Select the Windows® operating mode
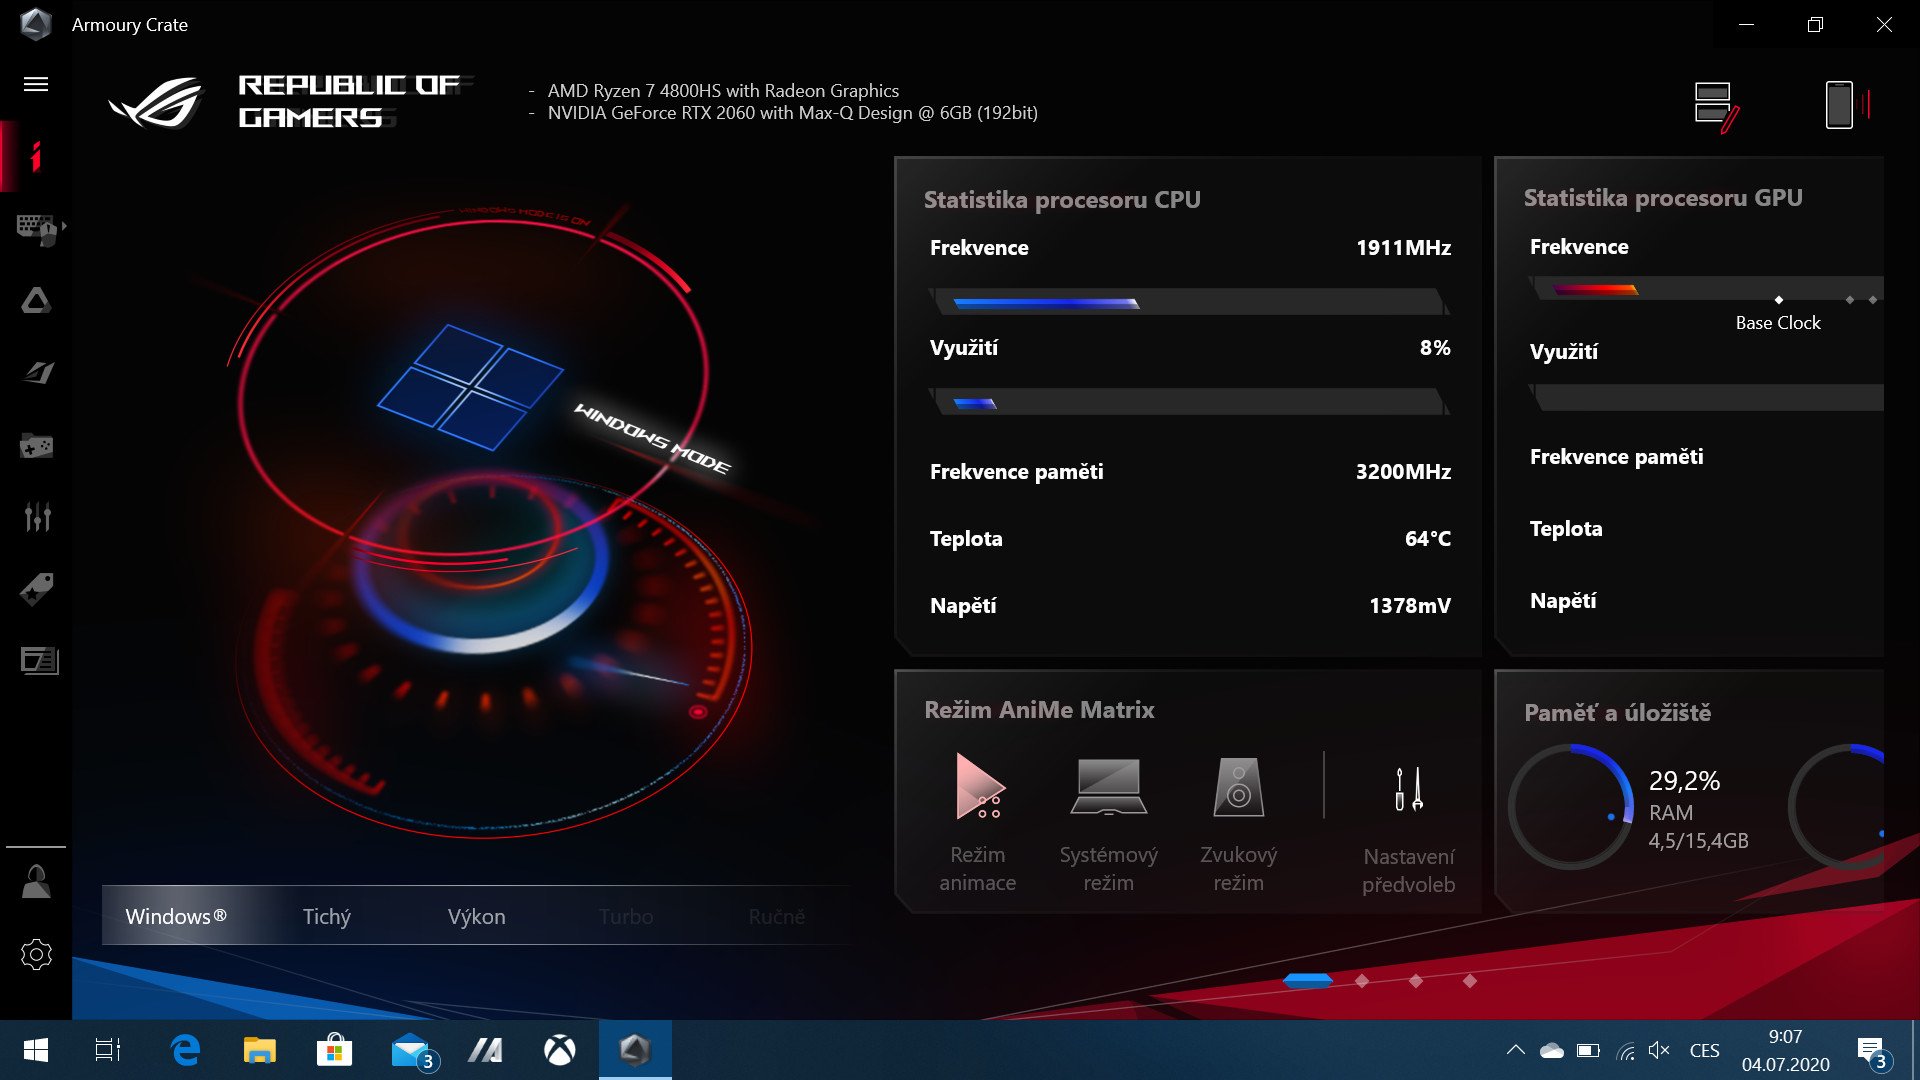The width and height of the screenshot is (1920, 1080). 176,916
